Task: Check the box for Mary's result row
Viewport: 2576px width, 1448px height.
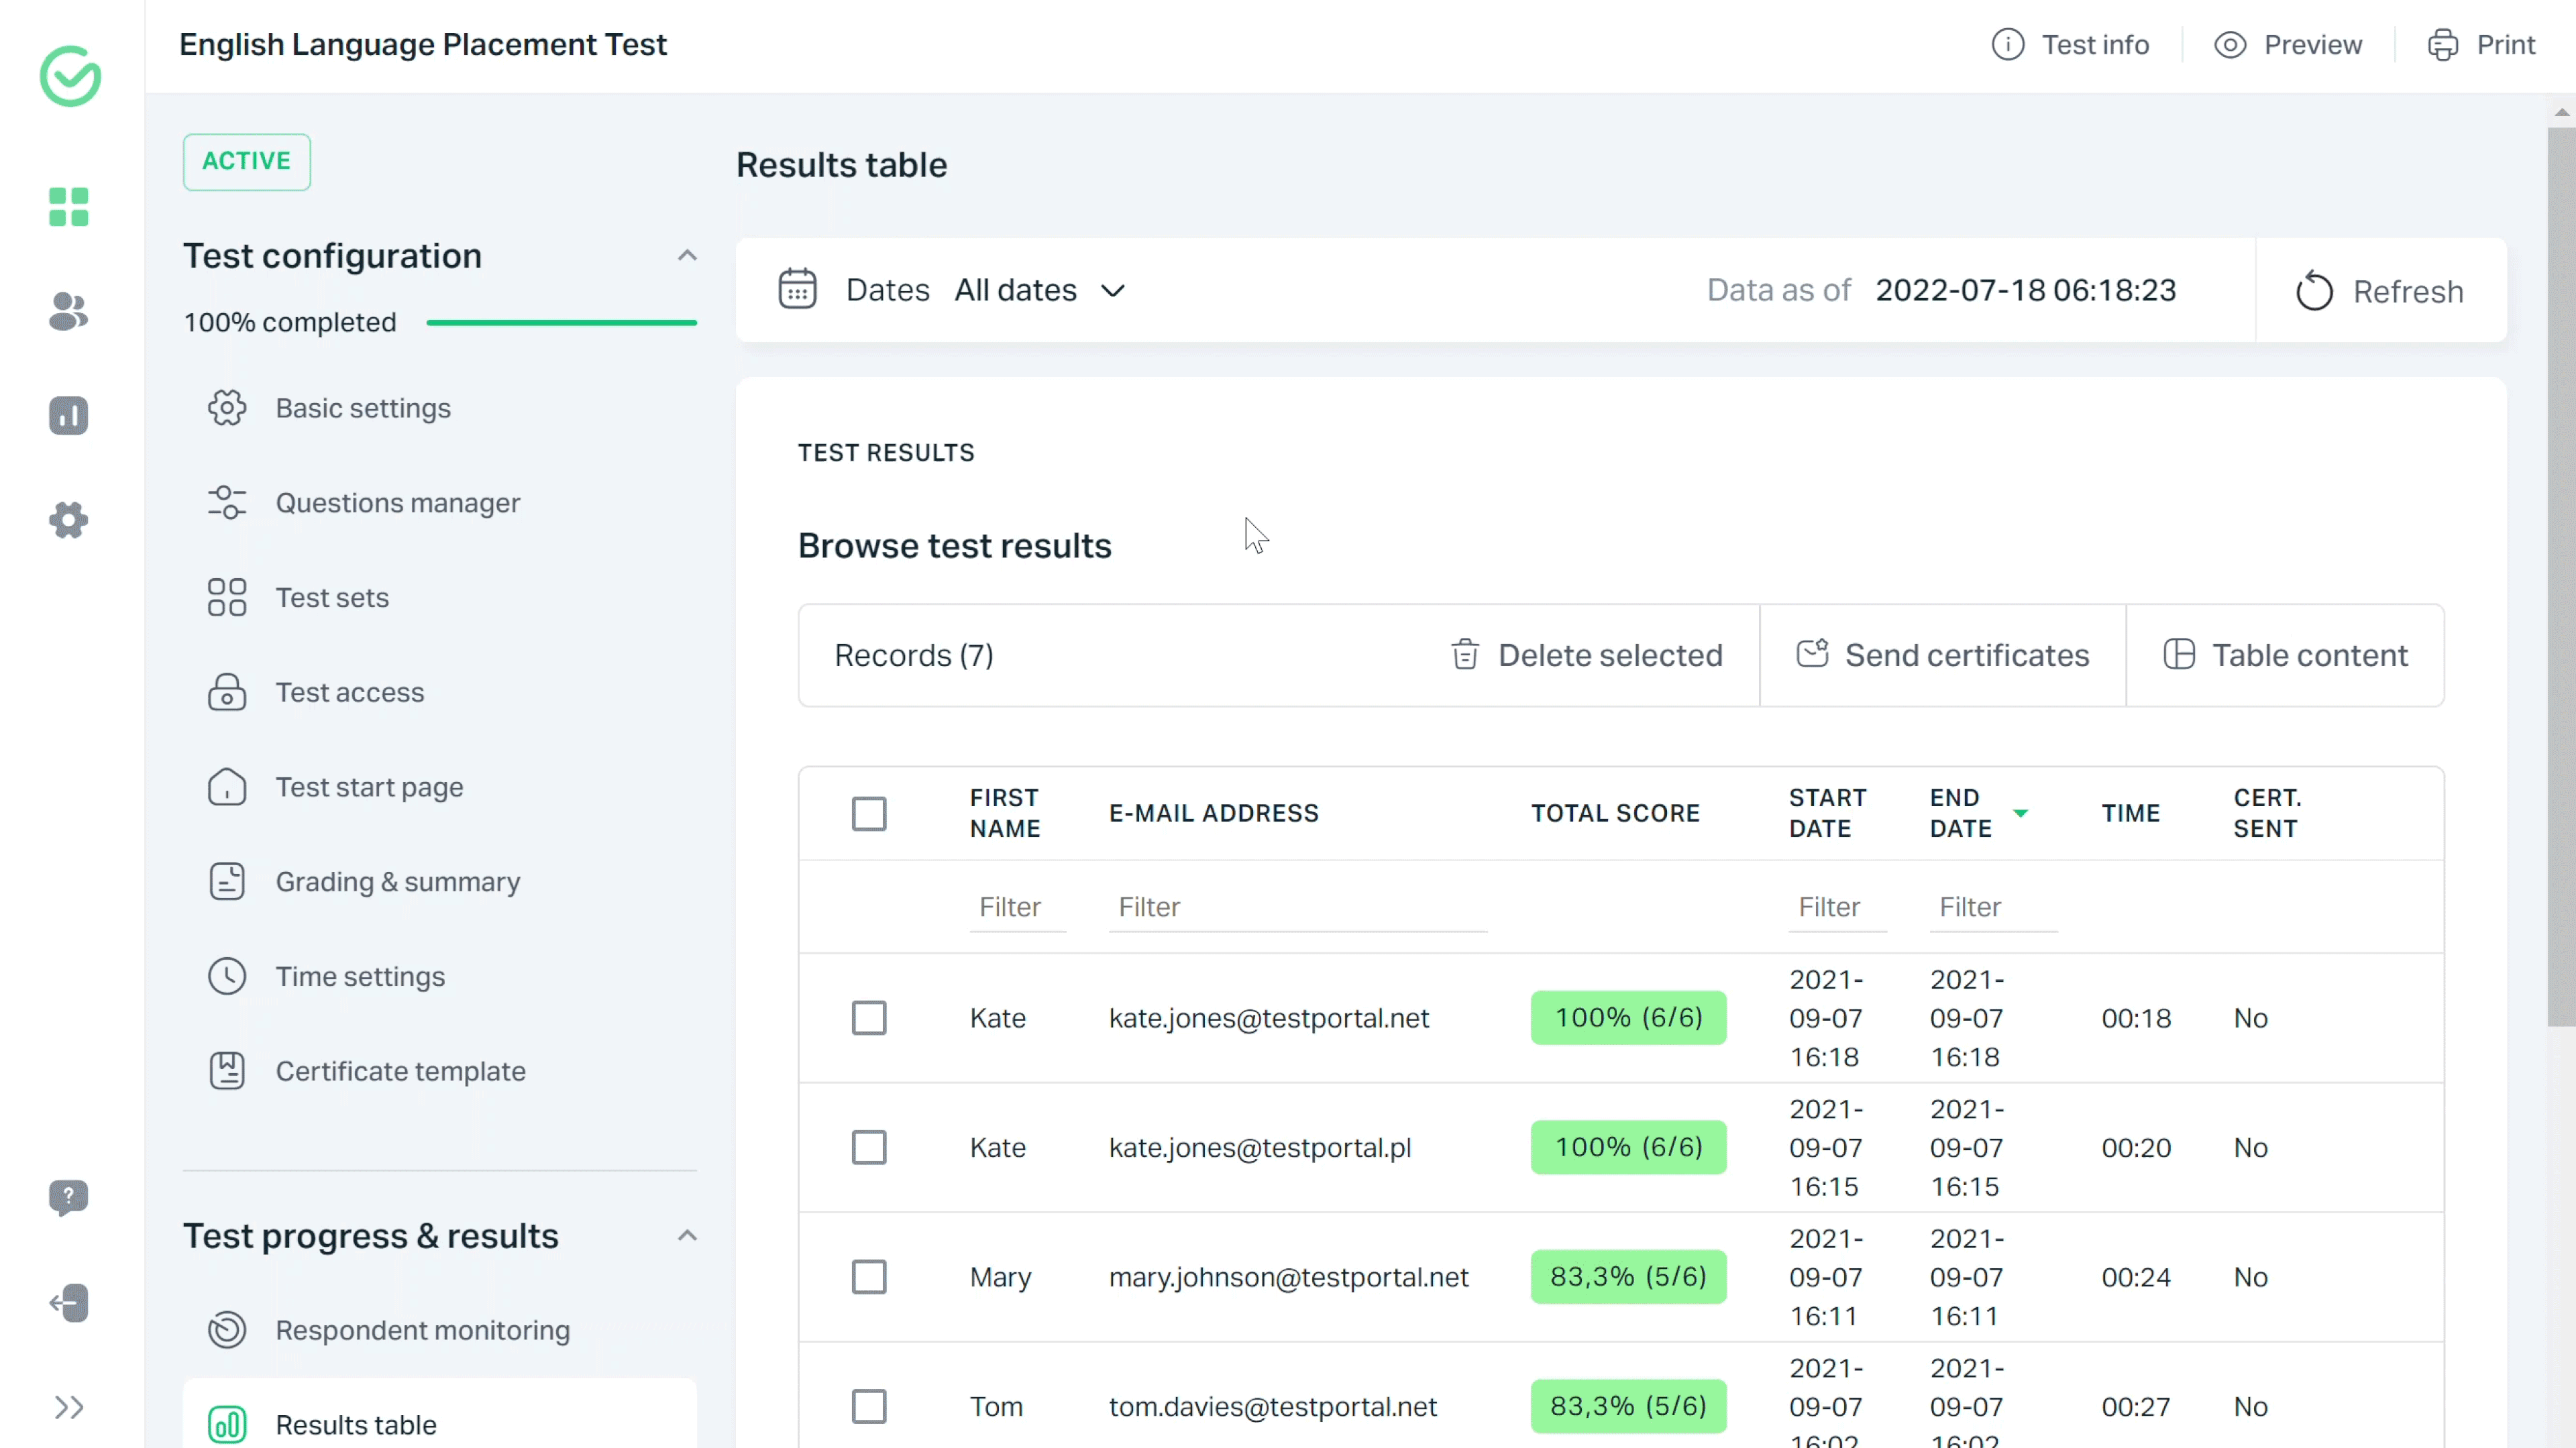Action: pyautogui.click(x=869, y=1277)
